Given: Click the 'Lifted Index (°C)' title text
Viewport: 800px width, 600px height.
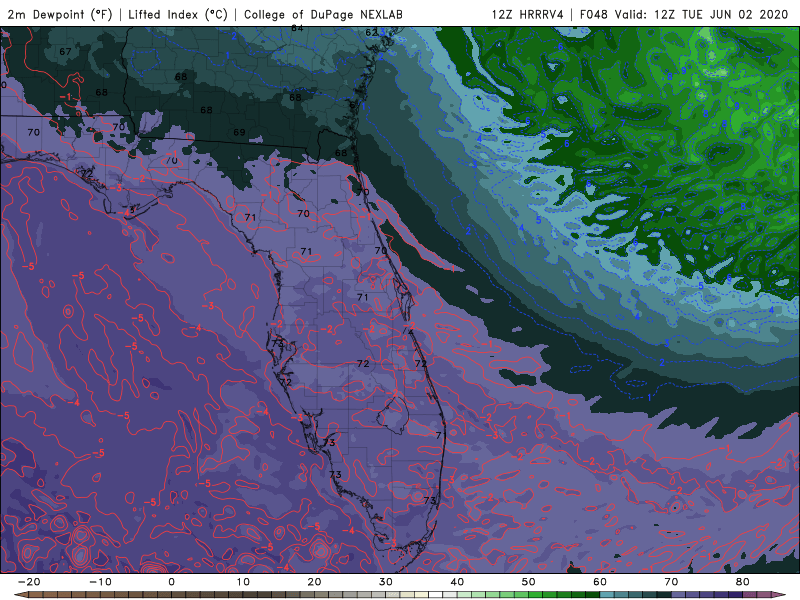Looking at the screenshot, I should pos(178,14).
